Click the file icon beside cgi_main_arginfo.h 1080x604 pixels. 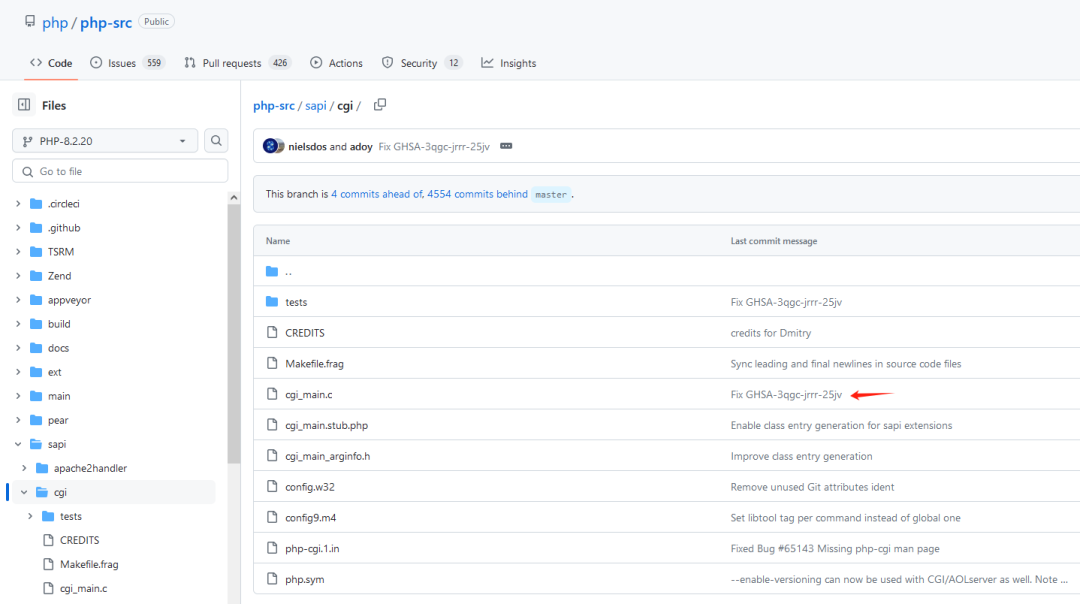click(272, 455)
